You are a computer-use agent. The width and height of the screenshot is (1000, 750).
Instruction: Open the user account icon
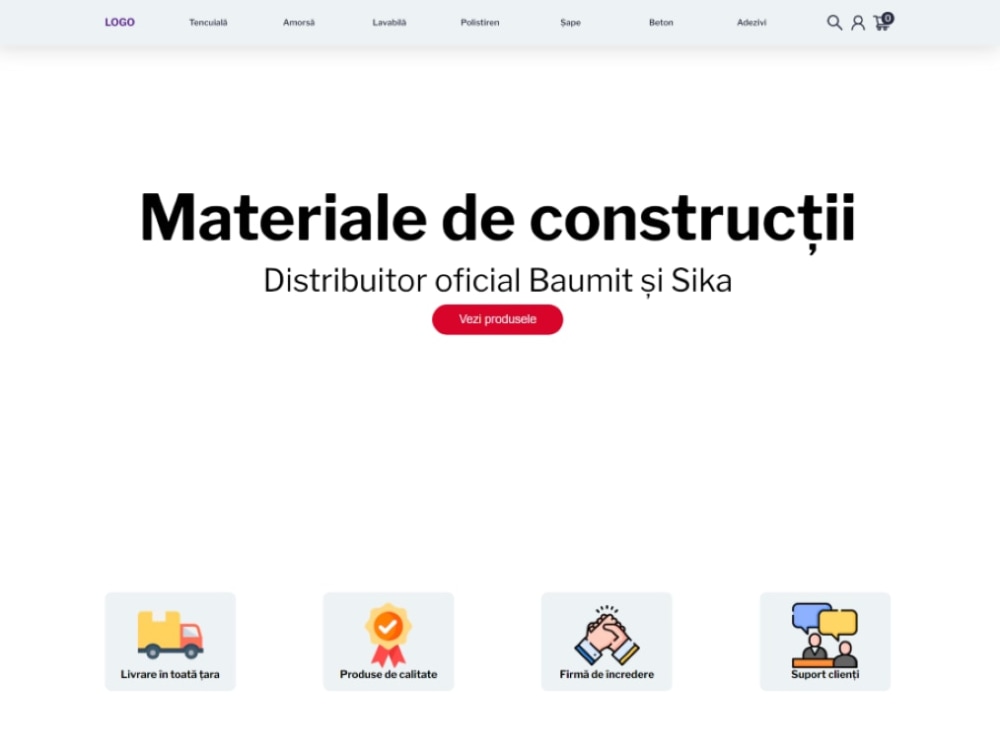point(858,23)
